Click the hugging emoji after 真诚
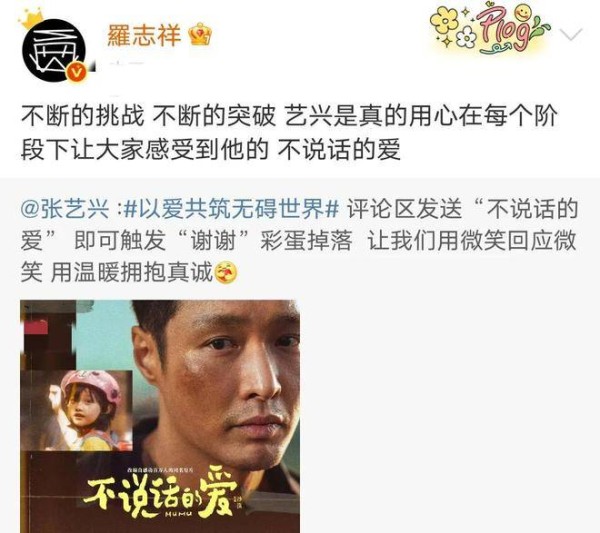The height and width of the screenshot is (533, 600). point(227,273)
